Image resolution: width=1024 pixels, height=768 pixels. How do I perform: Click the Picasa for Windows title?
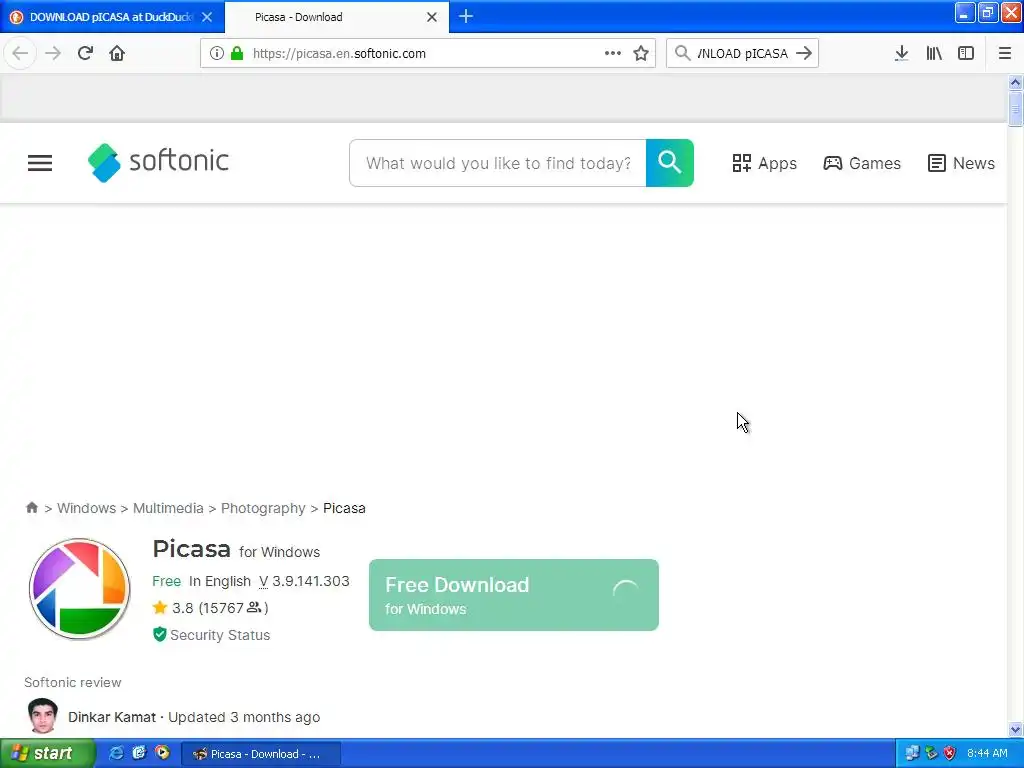[x=236, y=549]
